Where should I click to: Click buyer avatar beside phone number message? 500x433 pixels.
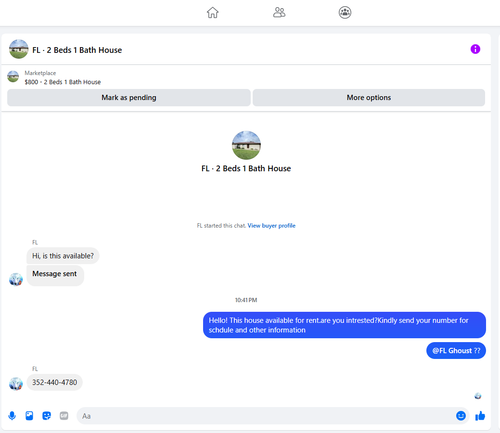pos(16,384)
